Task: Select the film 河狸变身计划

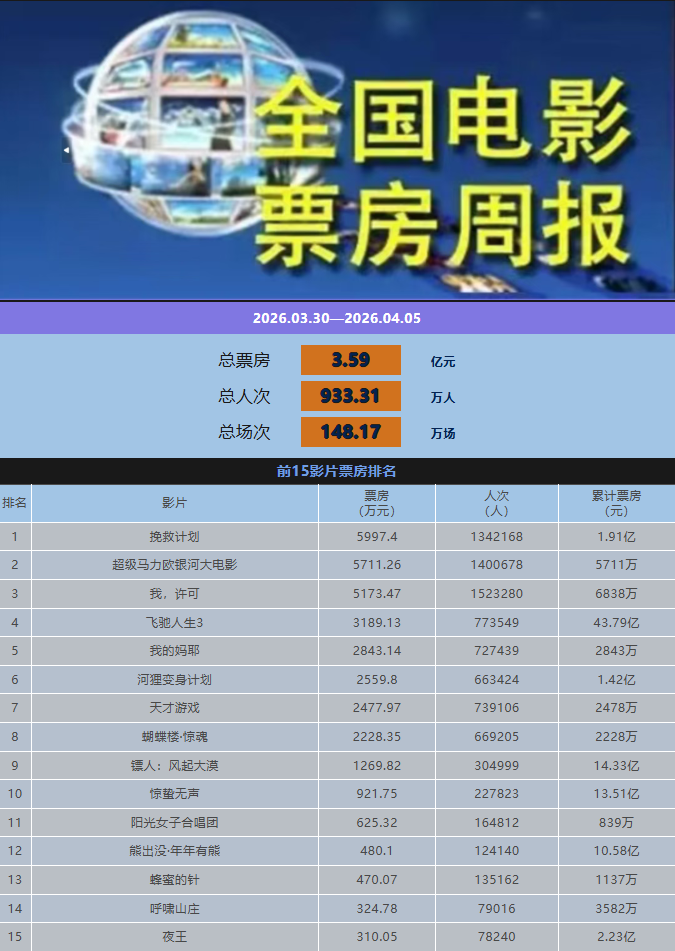Action: point(175,680)
